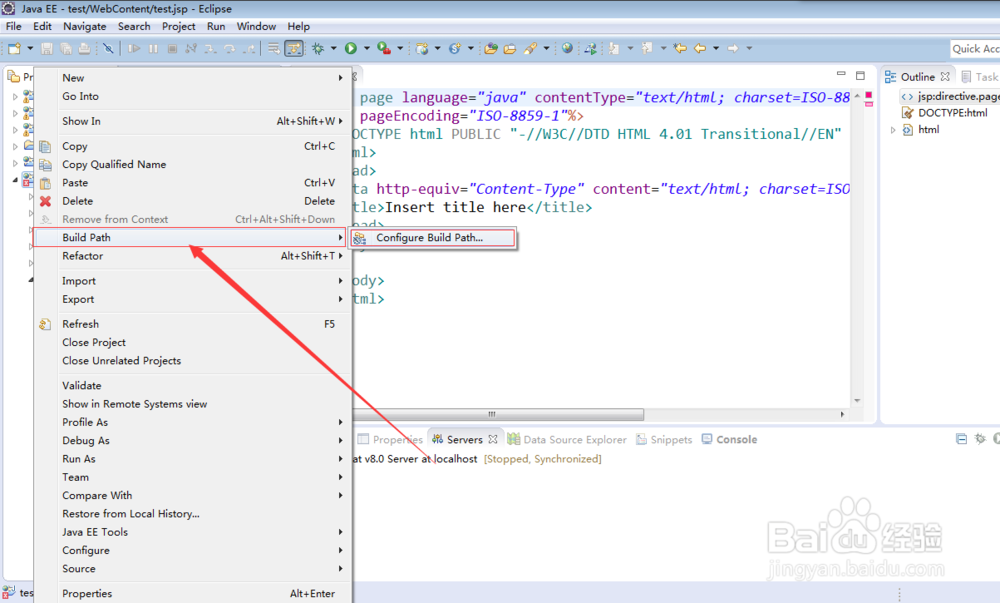Click the Disconnect toolbar icon
Image resolution: width=1000 pixels, height=603 pixels.
[x=191, y=48]
